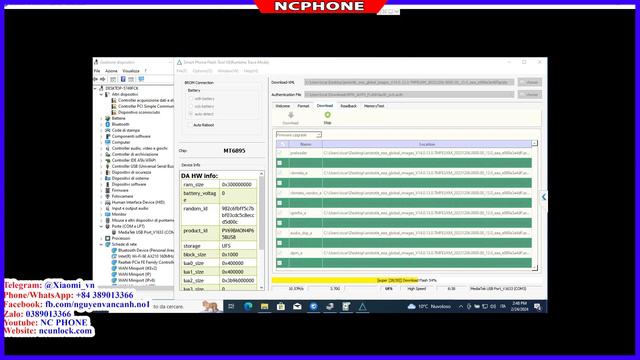This screenshot has width=640, height=360.
Task: Click Task View icon on the taskbar
Action: 231,307
